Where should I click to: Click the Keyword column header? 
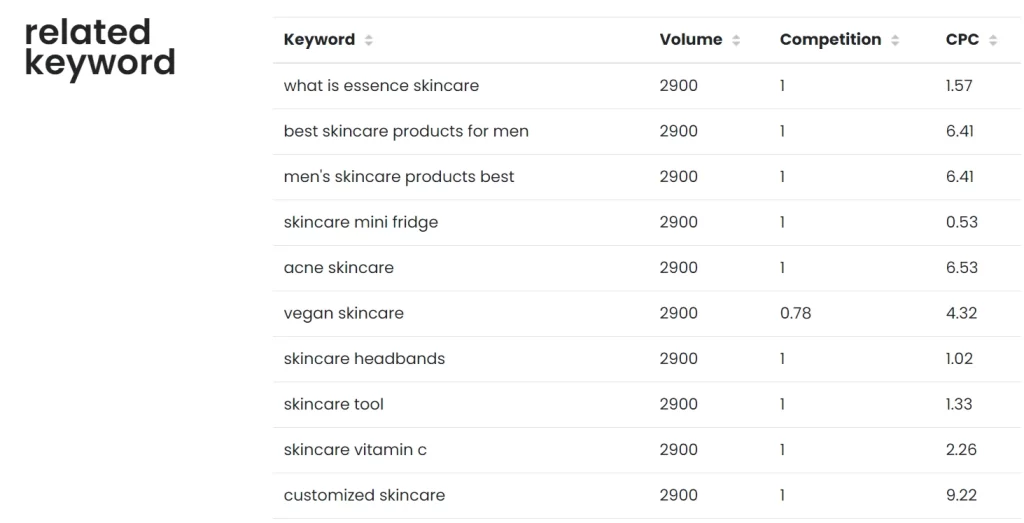[x=319, y=40]
